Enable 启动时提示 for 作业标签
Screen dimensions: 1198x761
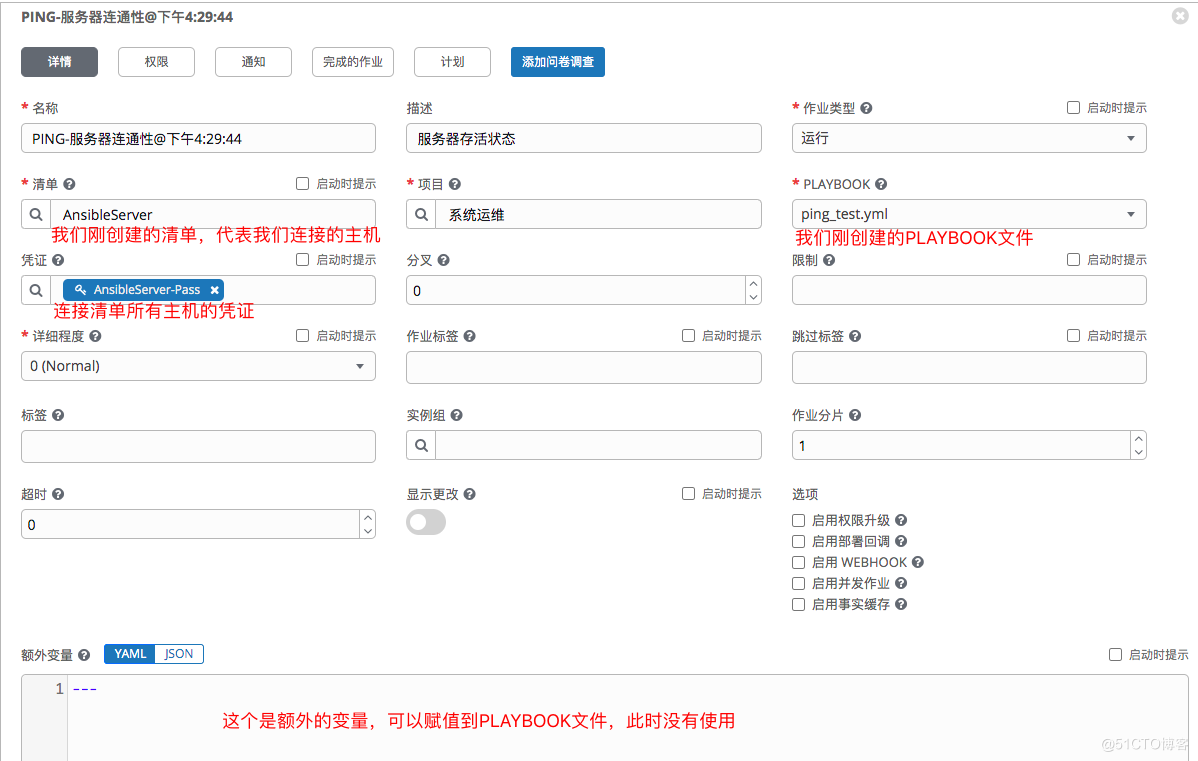pyautogui.click(x=688, y=335)
